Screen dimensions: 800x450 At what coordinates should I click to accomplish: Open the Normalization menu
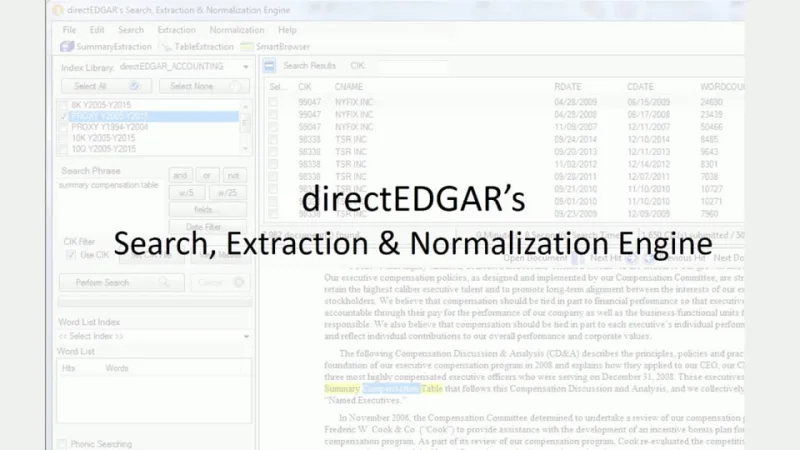point(237,30)
